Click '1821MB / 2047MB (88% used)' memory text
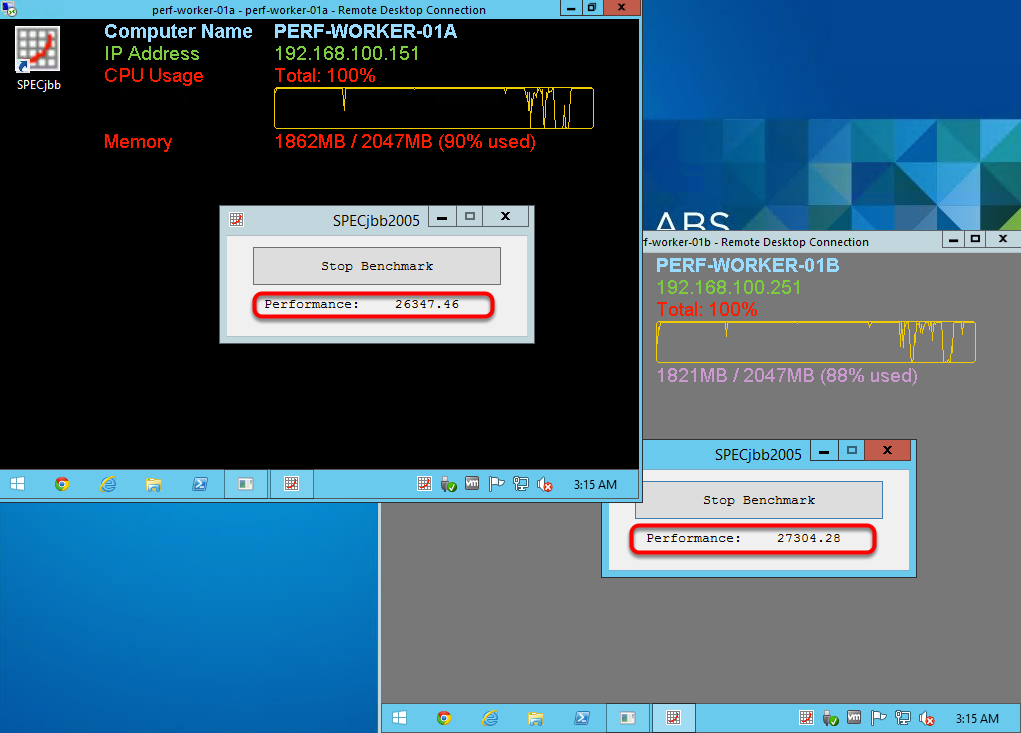This screenshot has width=1021, height=733. point(787,376)
